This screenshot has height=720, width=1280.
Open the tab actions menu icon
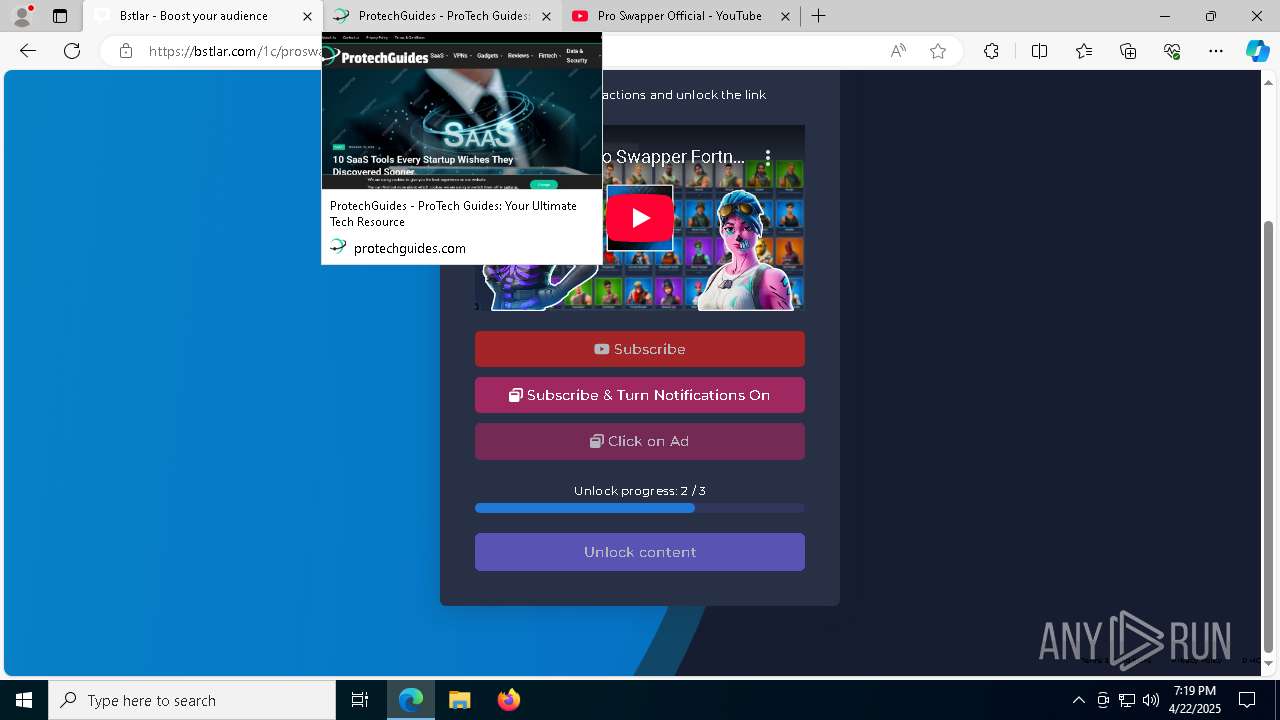(x=60, y=16)
